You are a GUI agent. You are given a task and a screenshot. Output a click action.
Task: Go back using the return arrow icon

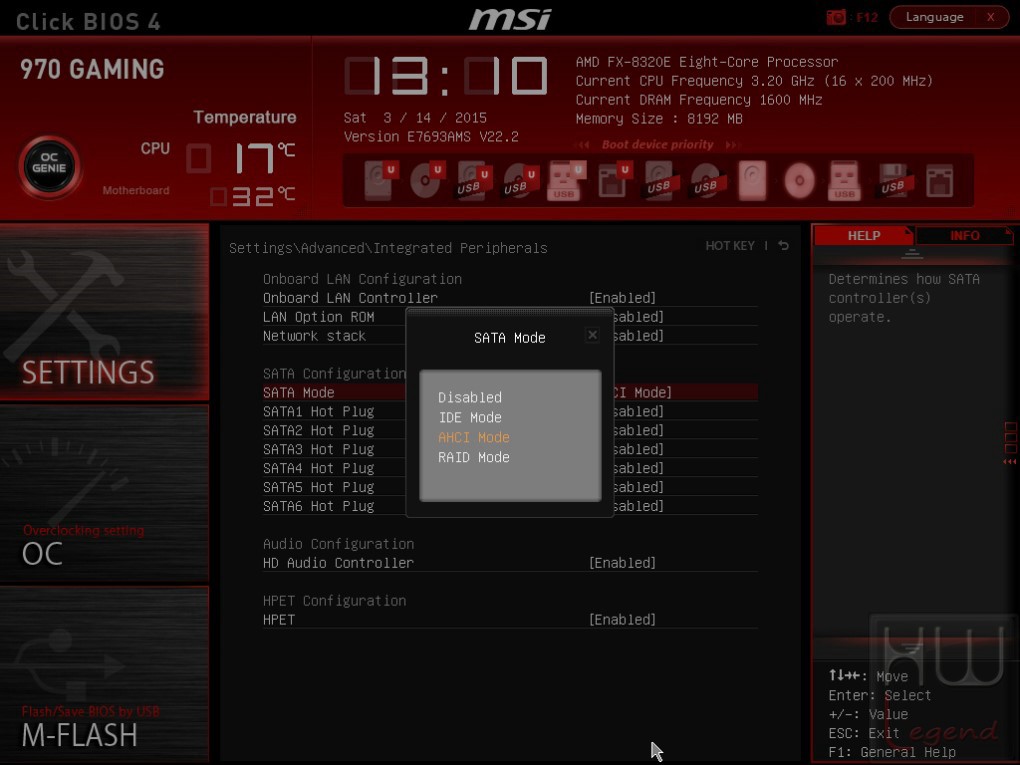coord(784,245)
